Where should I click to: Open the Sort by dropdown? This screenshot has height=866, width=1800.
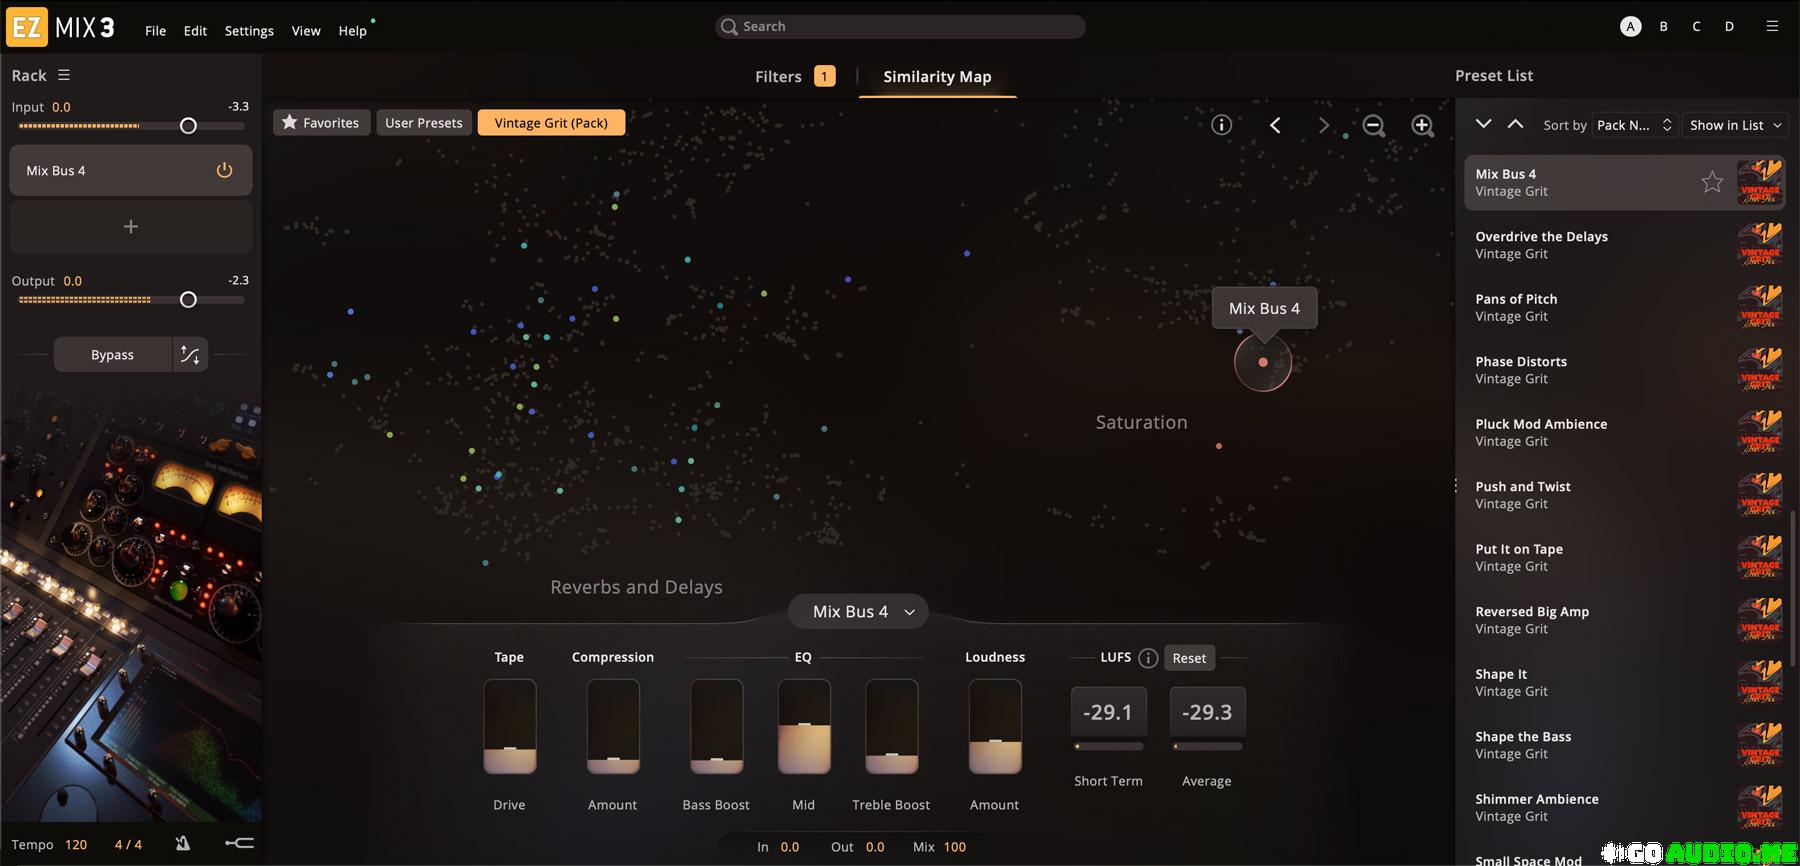(1634, 125)
